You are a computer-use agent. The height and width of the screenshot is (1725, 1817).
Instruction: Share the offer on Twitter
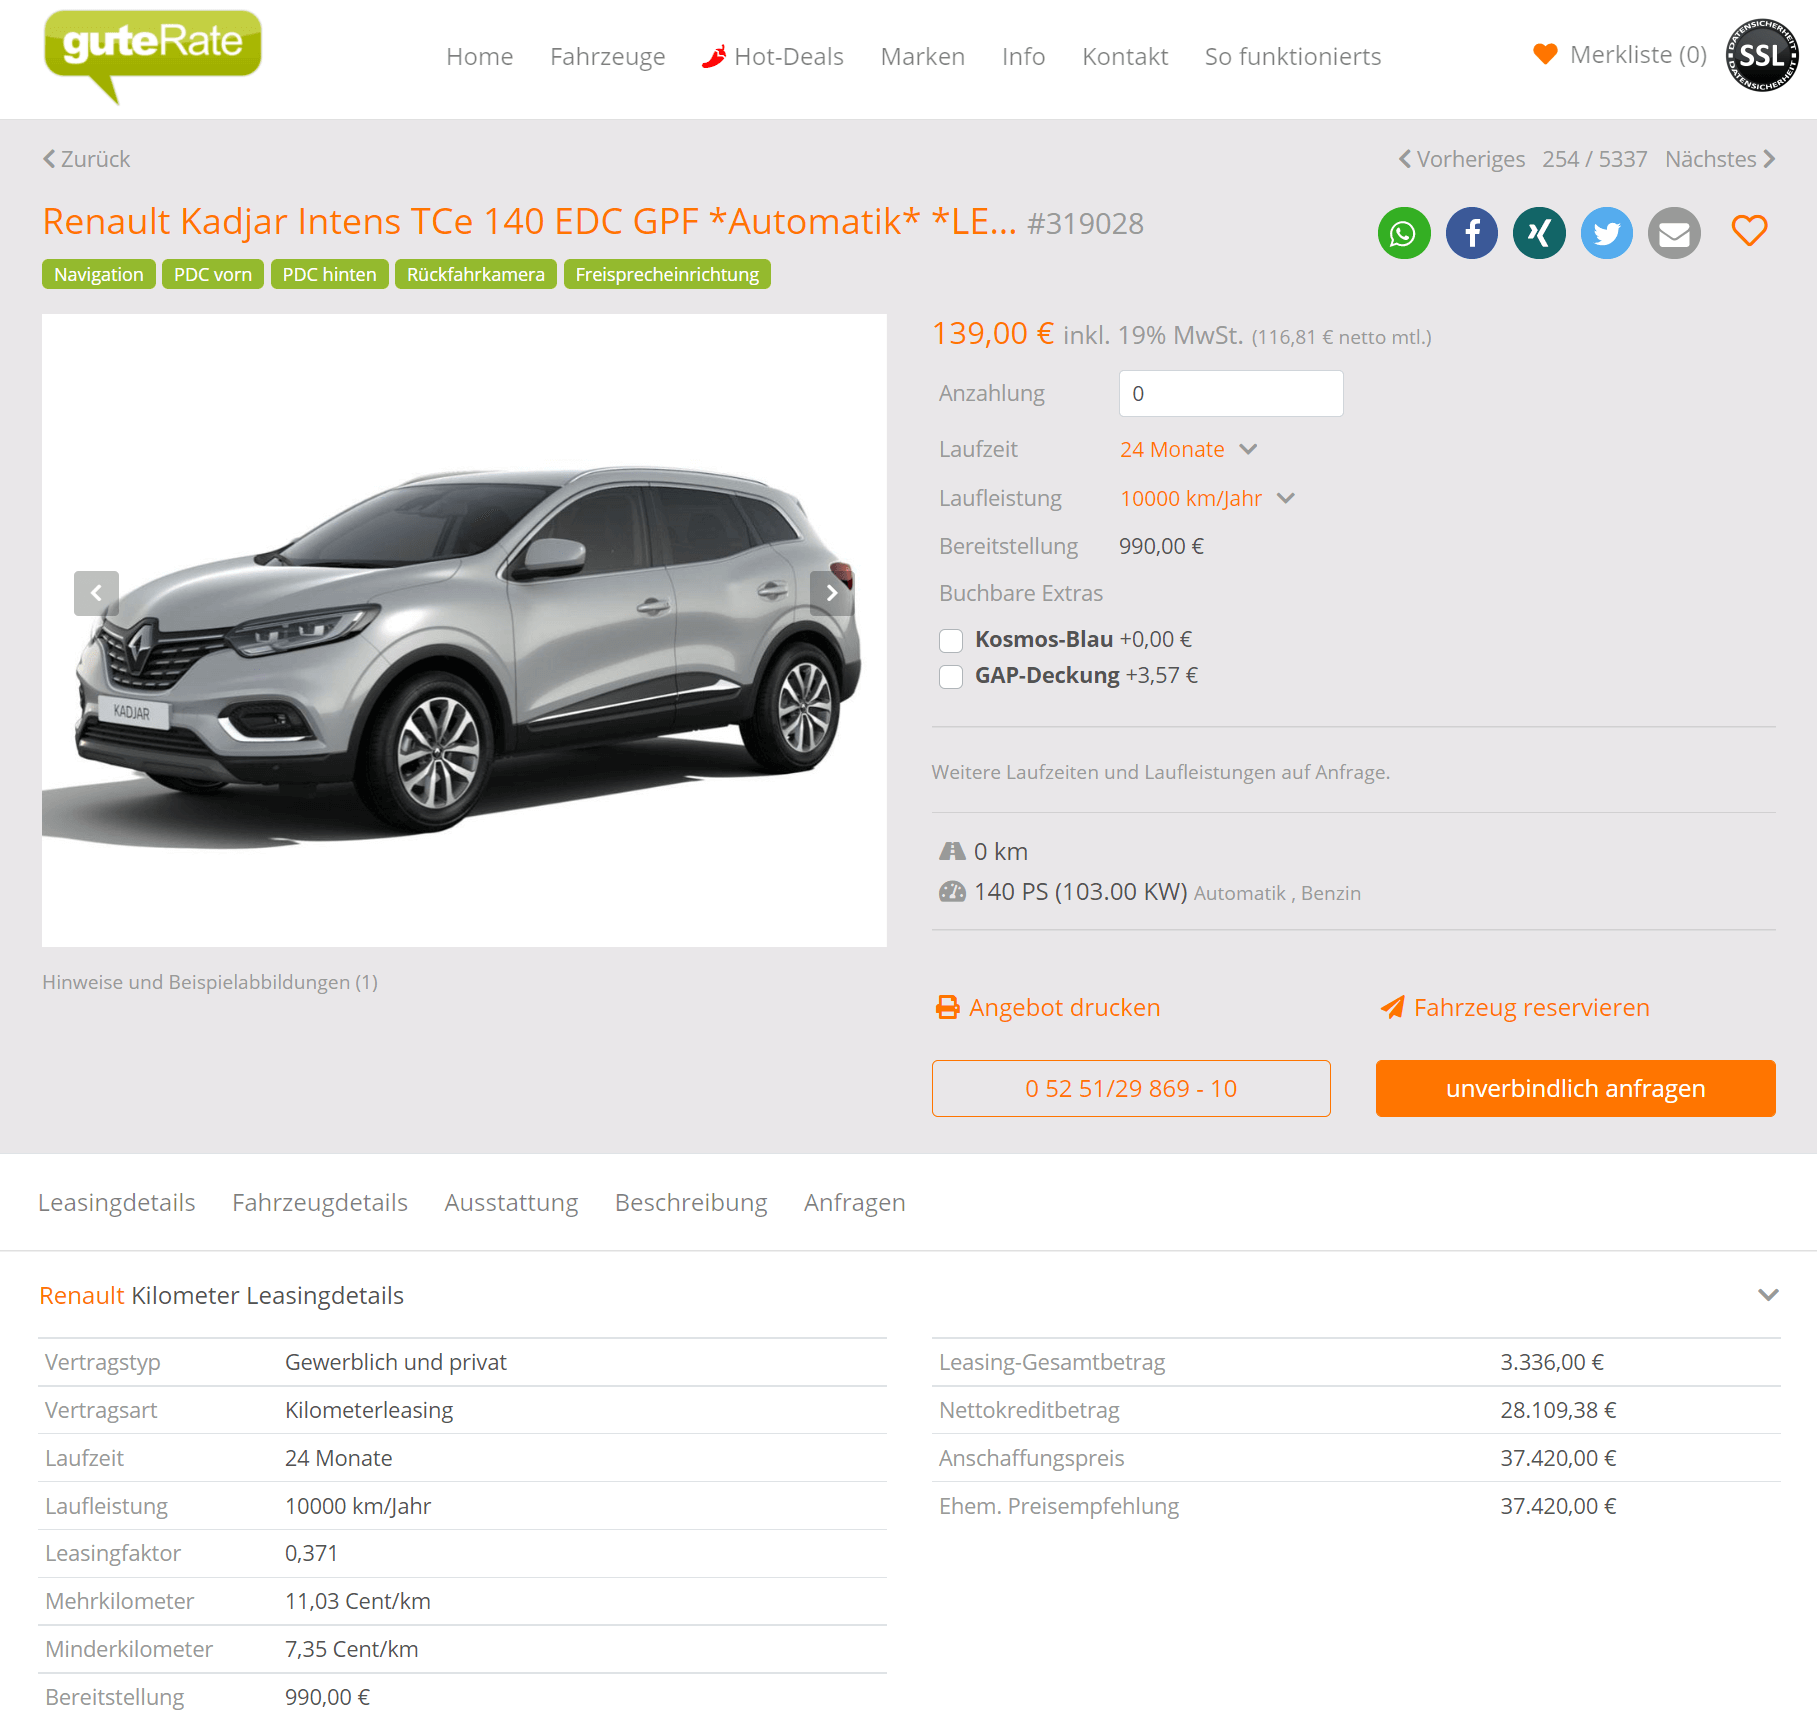pyautogui.click(x=1607, y=233)
